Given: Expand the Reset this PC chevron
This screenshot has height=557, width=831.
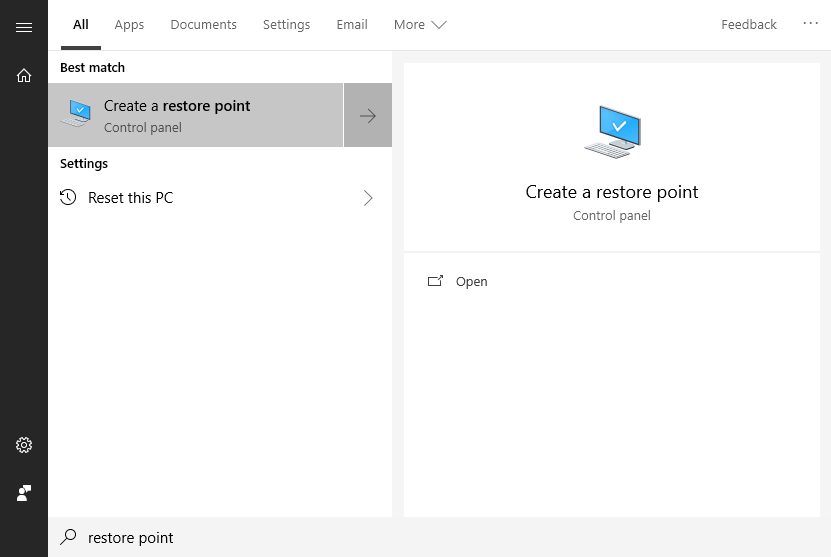Looking at the screenshot, I should 368,198.
